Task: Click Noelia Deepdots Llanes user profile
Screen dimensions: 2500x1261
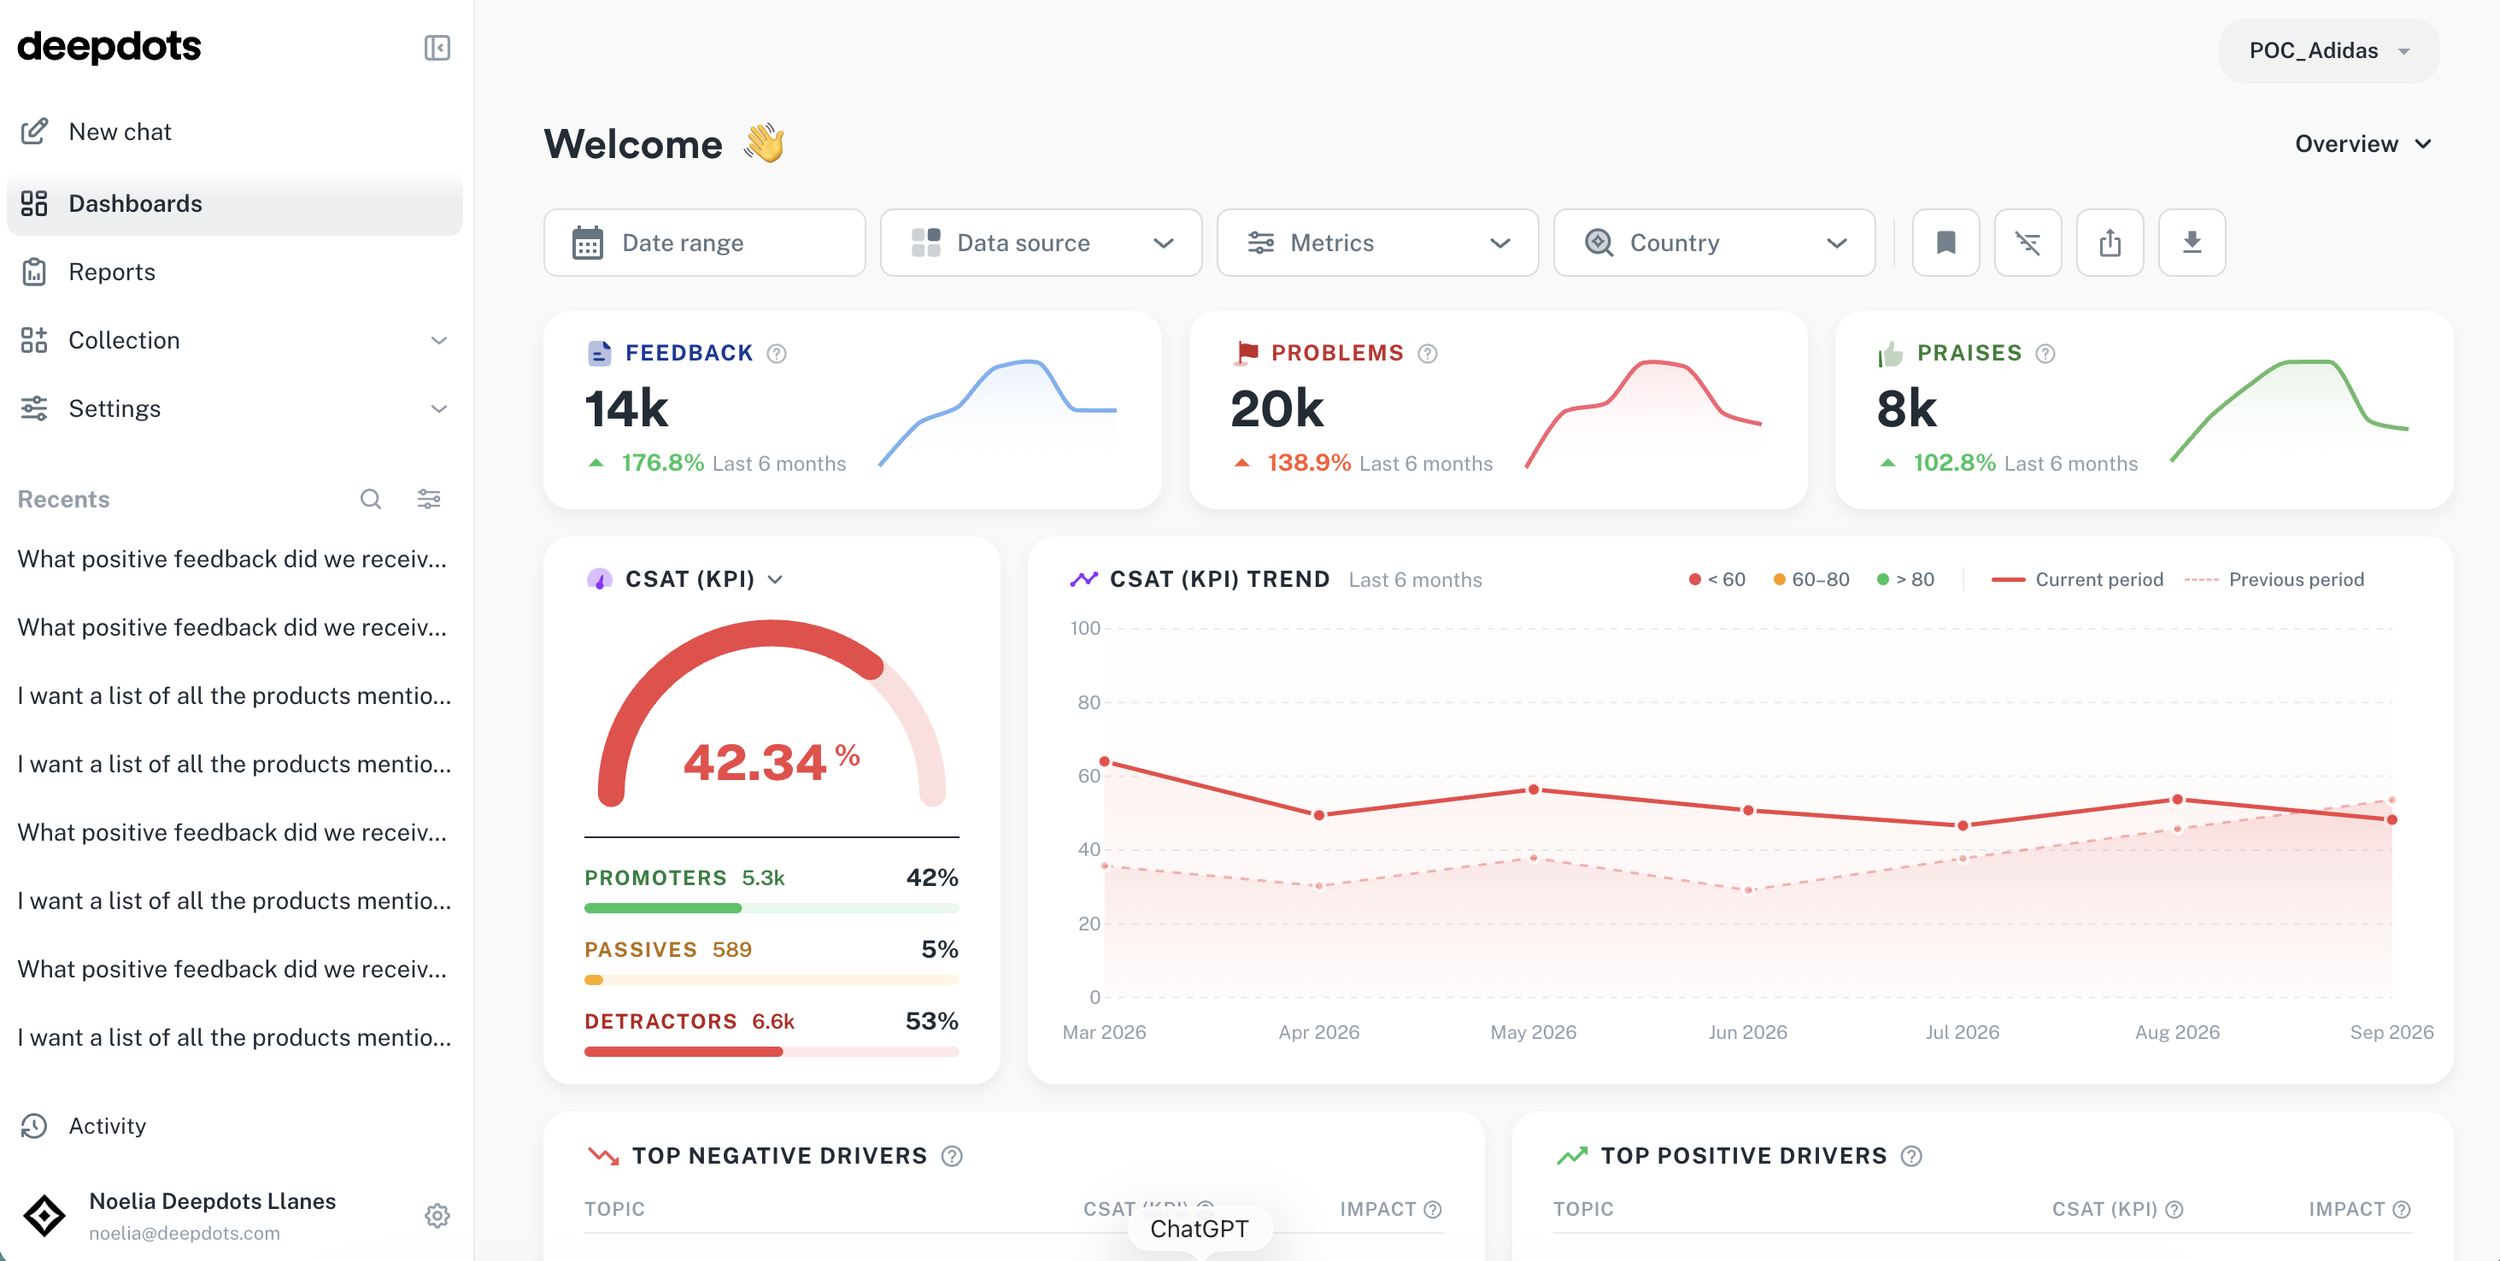Action: [x=212, y=1215]
